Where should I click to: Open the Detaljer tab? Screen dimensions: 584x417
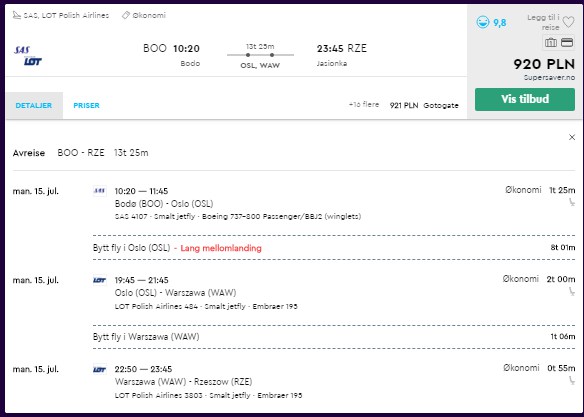pyautogui.click(x=34, y=105)
